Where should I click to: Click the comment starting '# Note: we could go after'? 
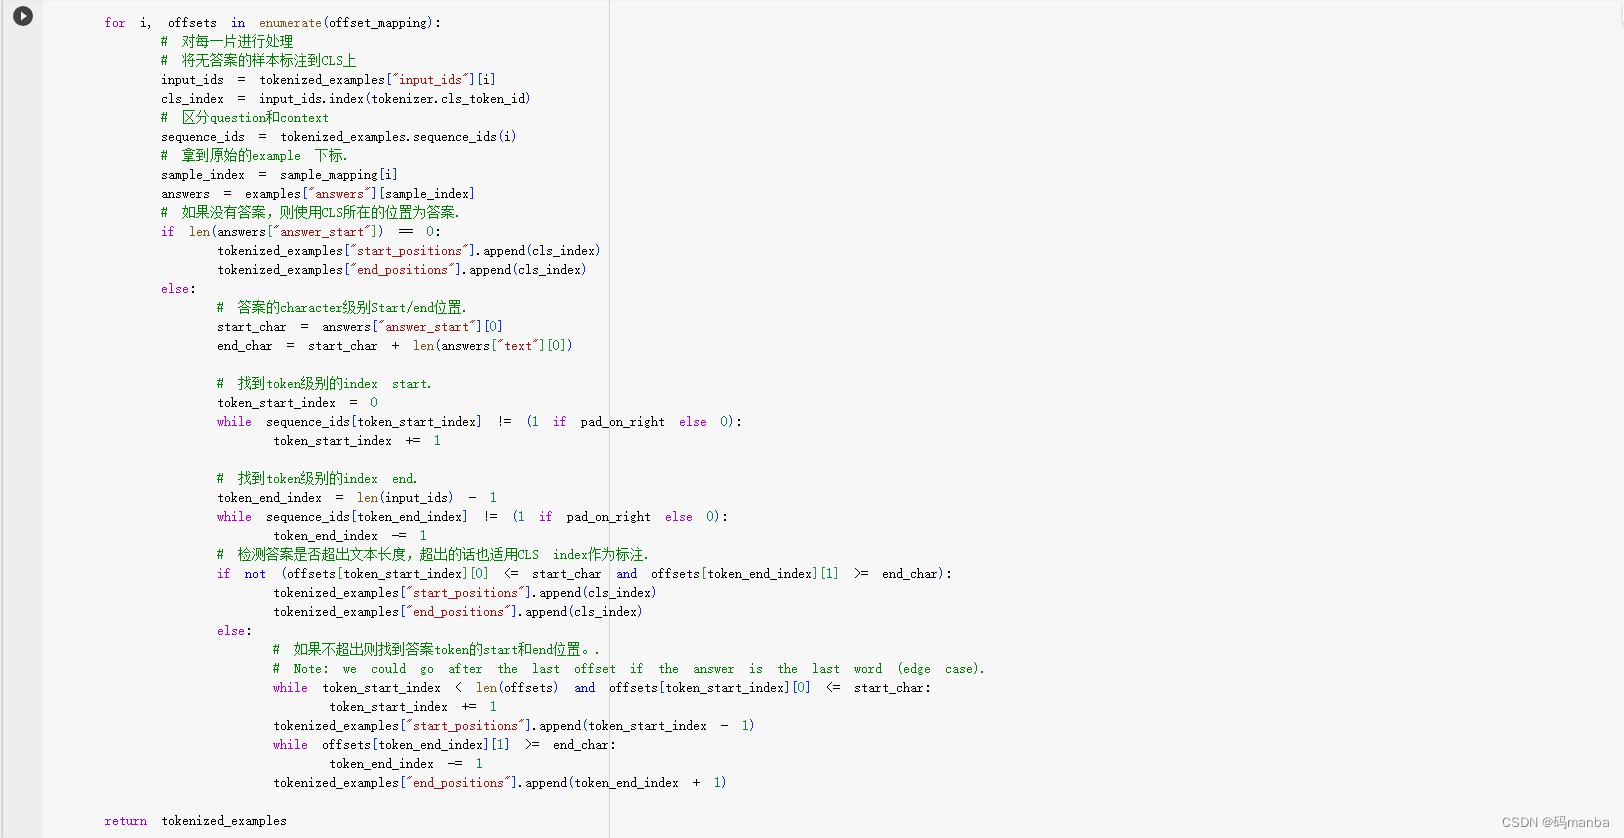pos(629,669)
